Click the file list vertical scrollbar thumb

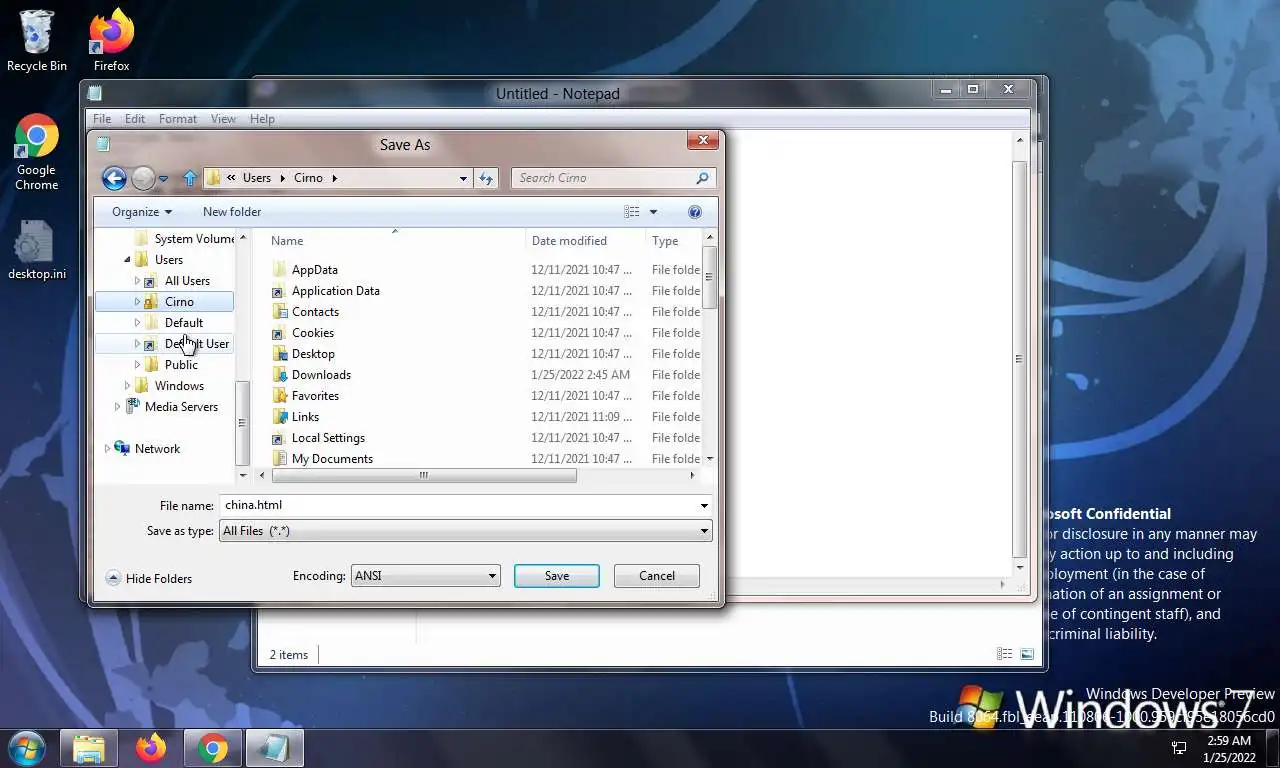click(x=710, y=277)
